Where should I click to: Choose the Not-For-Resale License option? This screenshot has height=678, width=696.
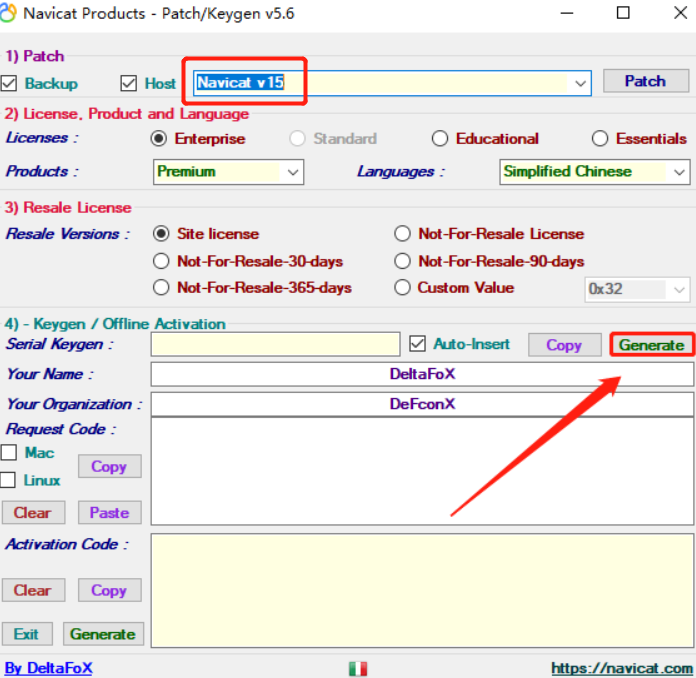[x=402, y=234]
